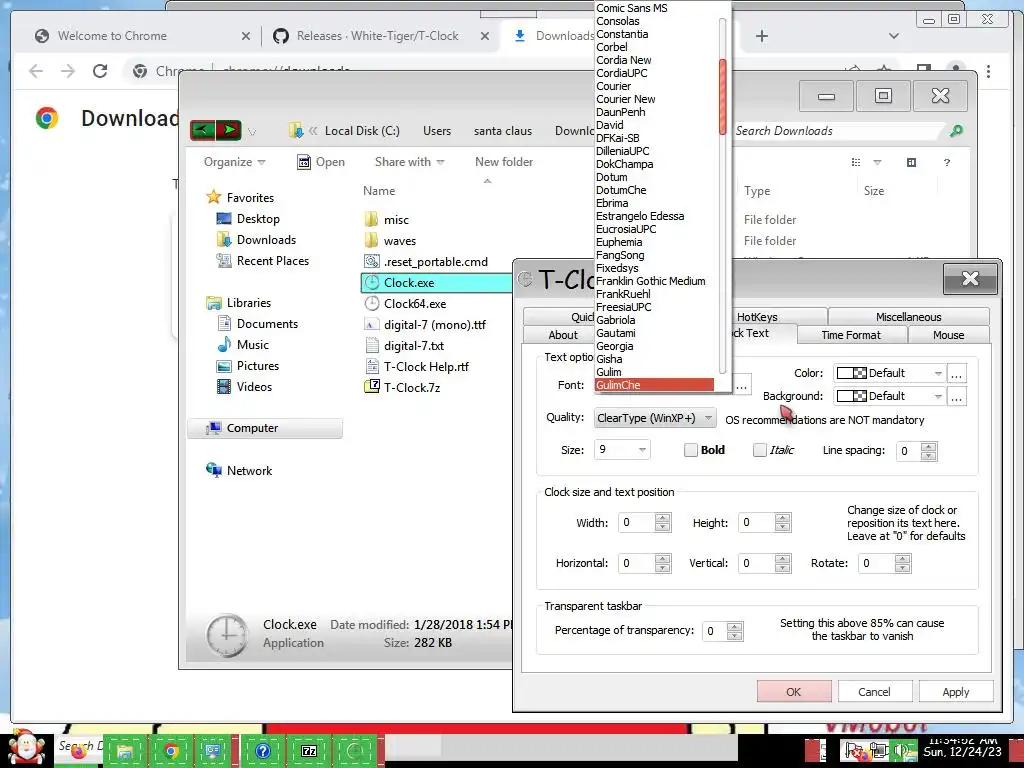Viewport: 1024px width, 768px height.
Task: Open the help question-mark taskbar icon
Action: tap(263, 750)
